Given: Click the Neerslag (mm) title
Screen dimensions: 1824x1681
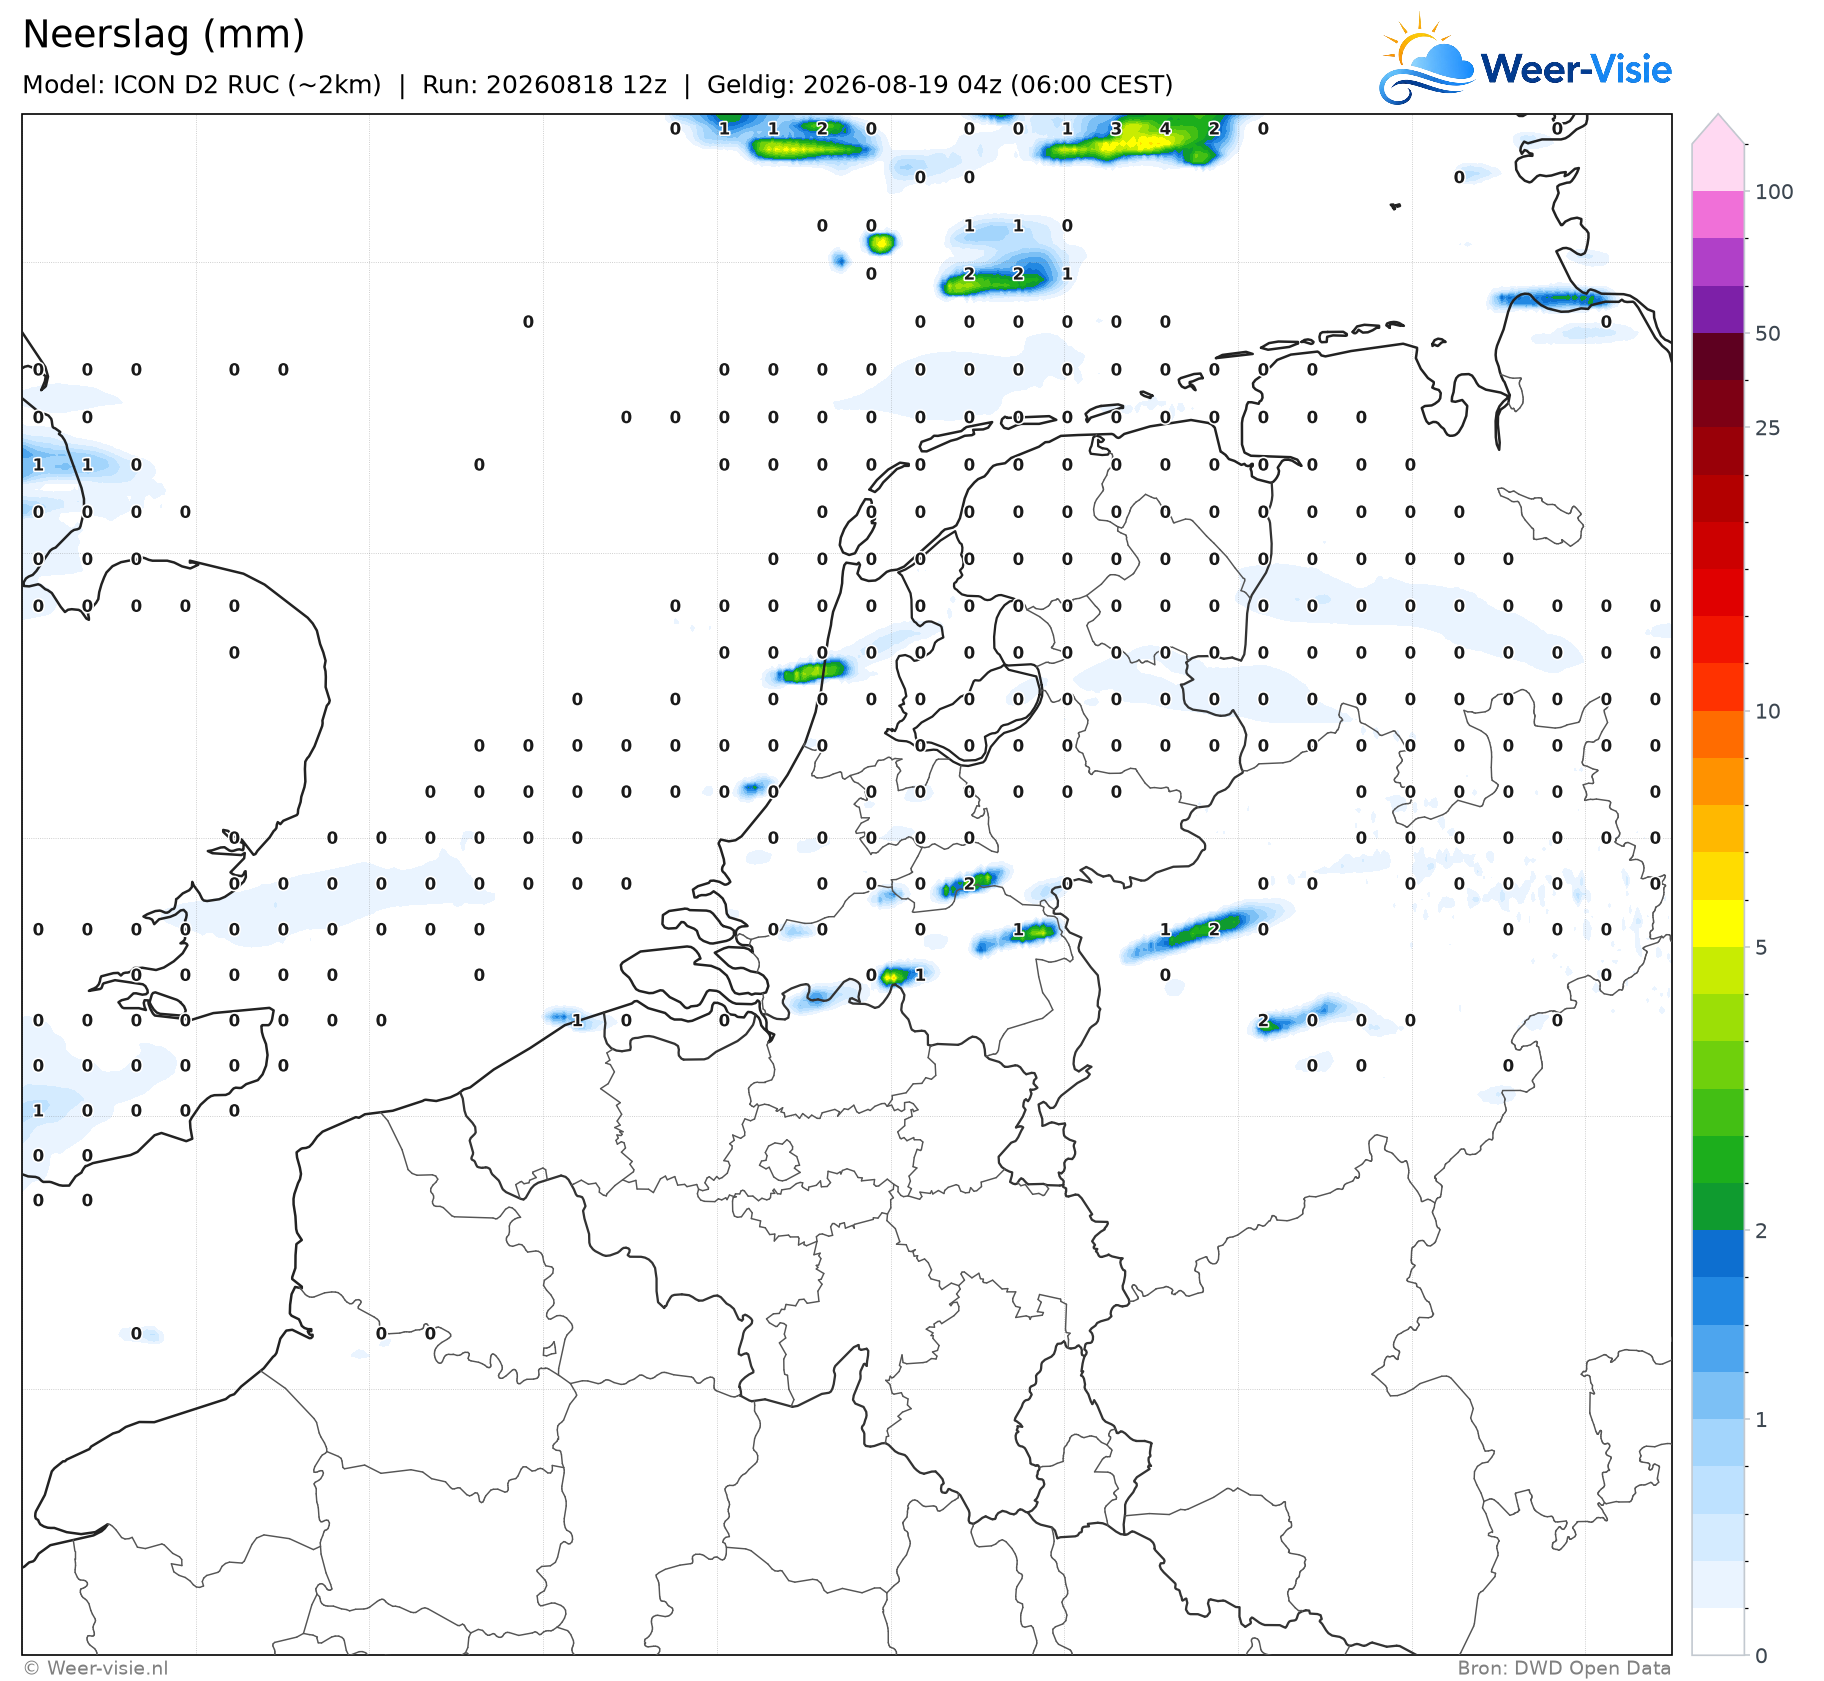Looking at the screenshot, I should coord(163,34).
